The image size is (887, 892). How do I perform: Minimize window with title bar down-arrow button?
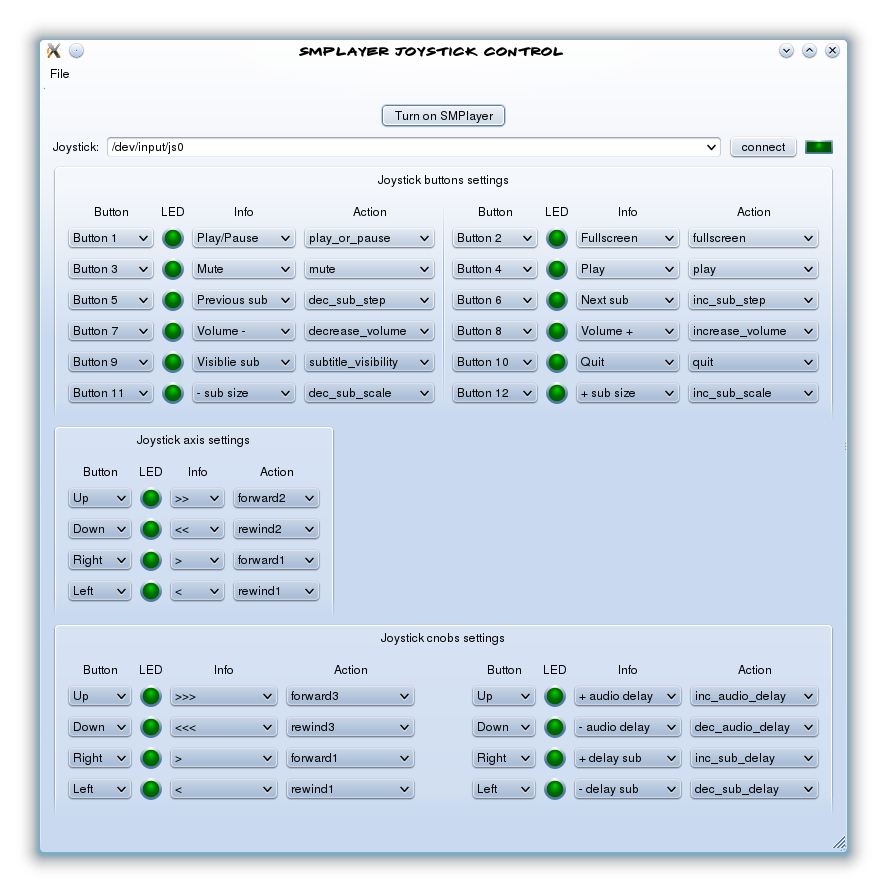(786, 51)
